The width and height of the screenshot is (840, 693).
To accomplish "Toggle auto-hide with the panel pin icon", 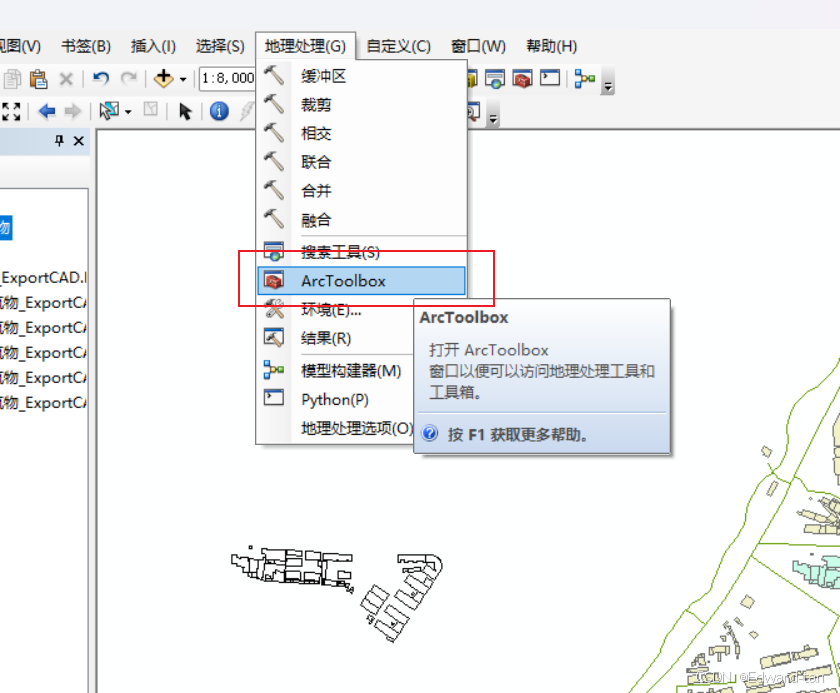I will tap(57, 141).
